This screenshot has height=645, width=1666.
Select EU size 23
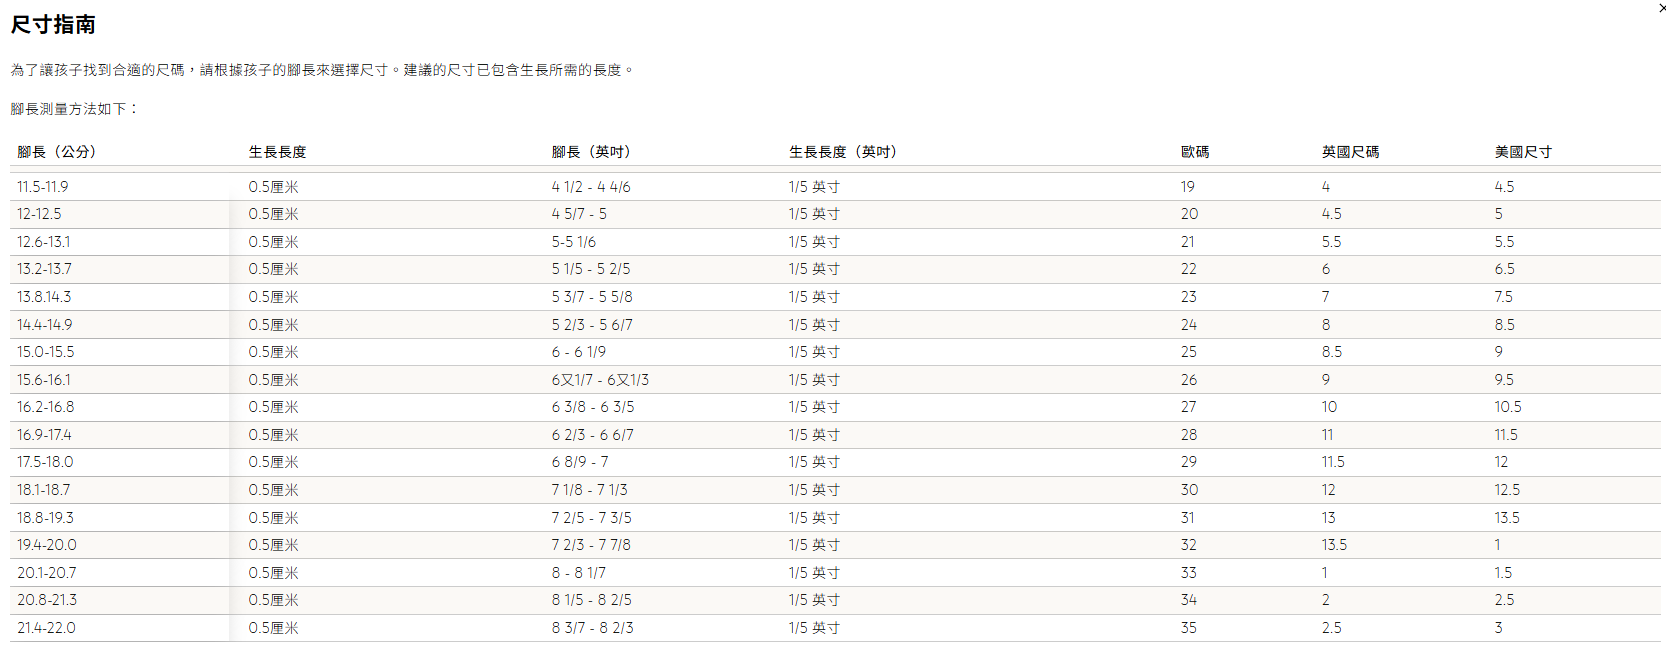[x=1189, y=297]
